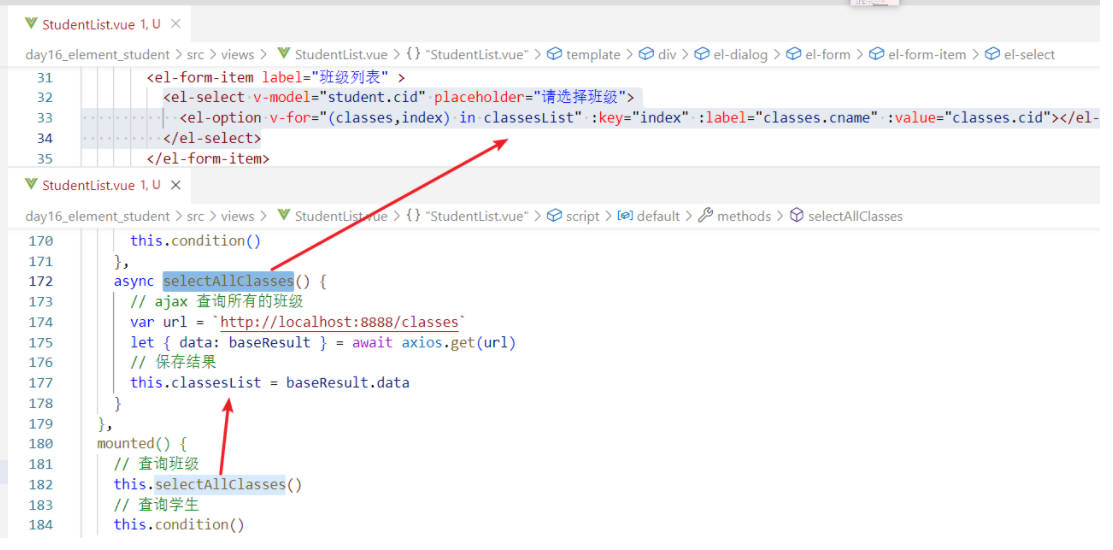The width and height of the screenshot is (1113, 550).
Task: Select line number 184 in the gutter
Action: pyautogui.click(x=41, y=525)
